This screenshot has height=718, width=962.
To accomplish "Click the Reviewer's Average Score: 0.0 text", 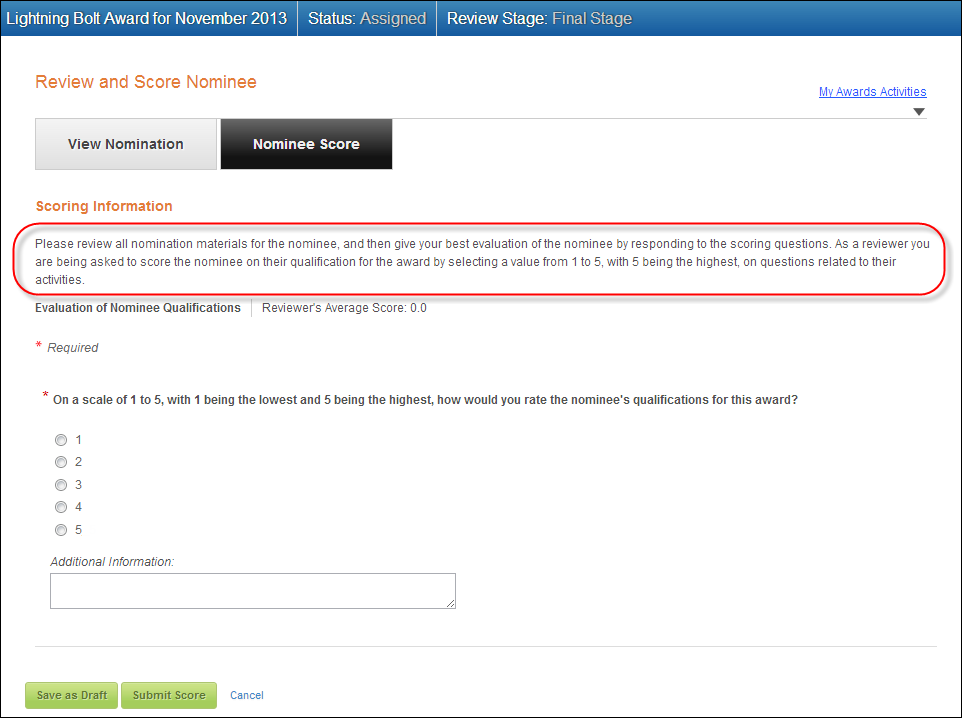I will coord(344,308).
